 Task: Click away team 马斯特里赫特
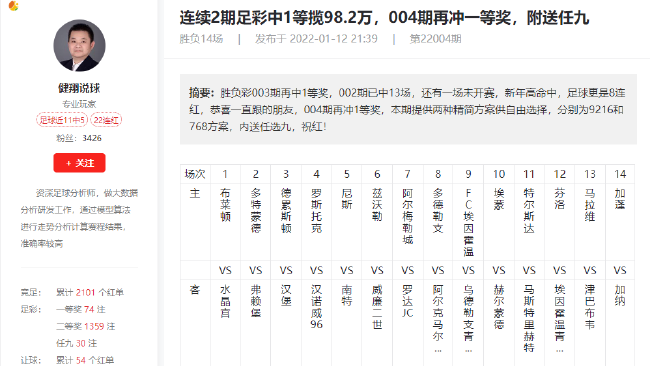pos(529,318)
